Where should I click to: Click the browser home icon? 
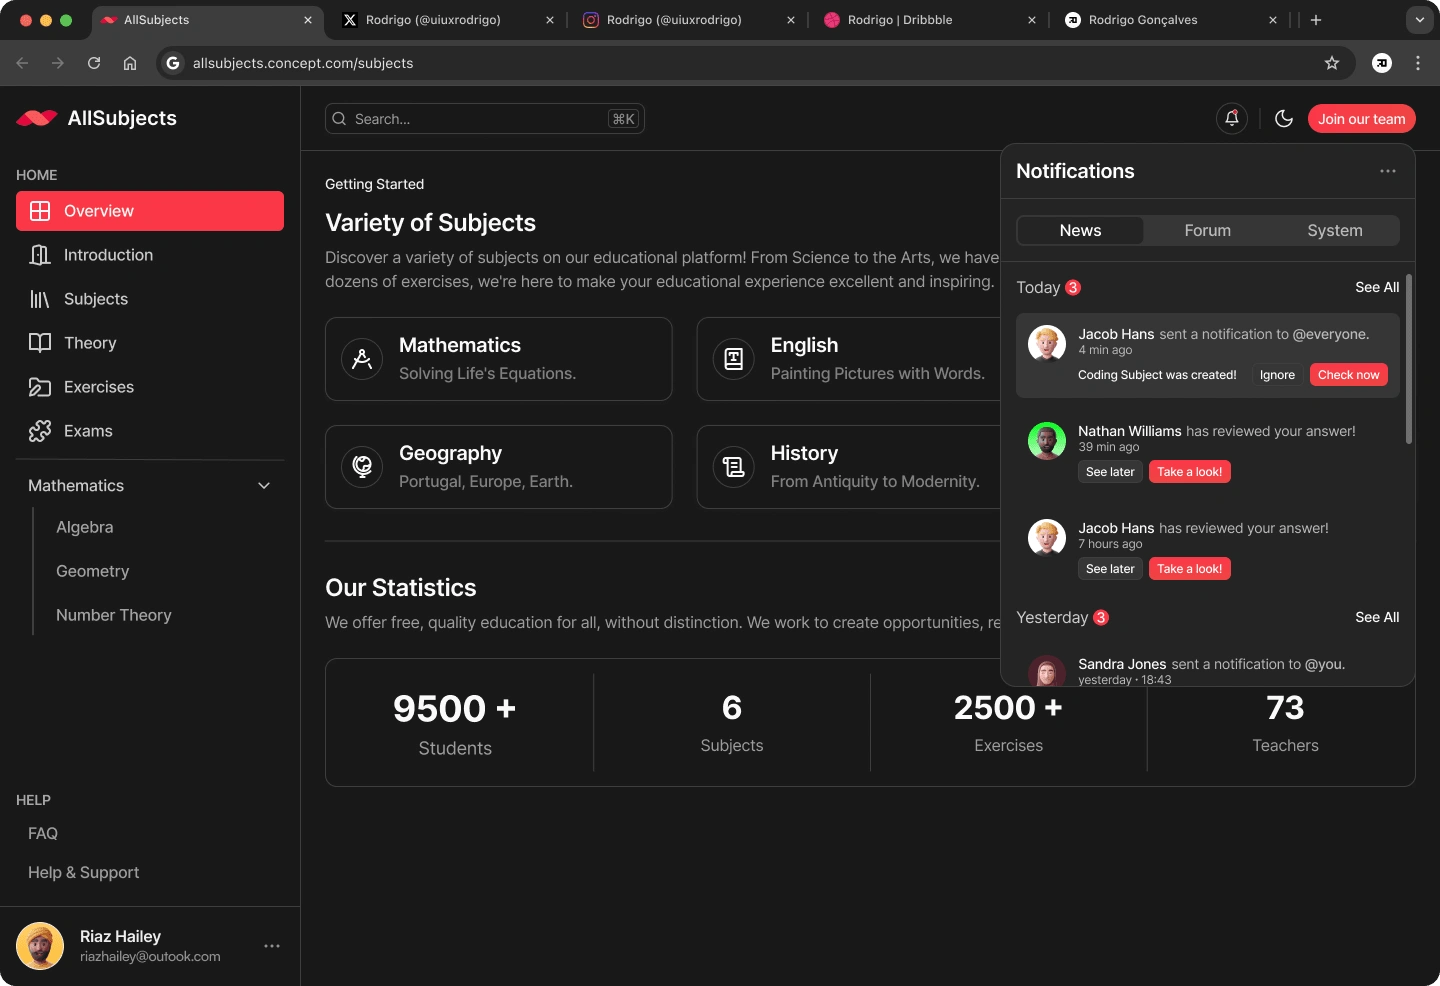130,63
